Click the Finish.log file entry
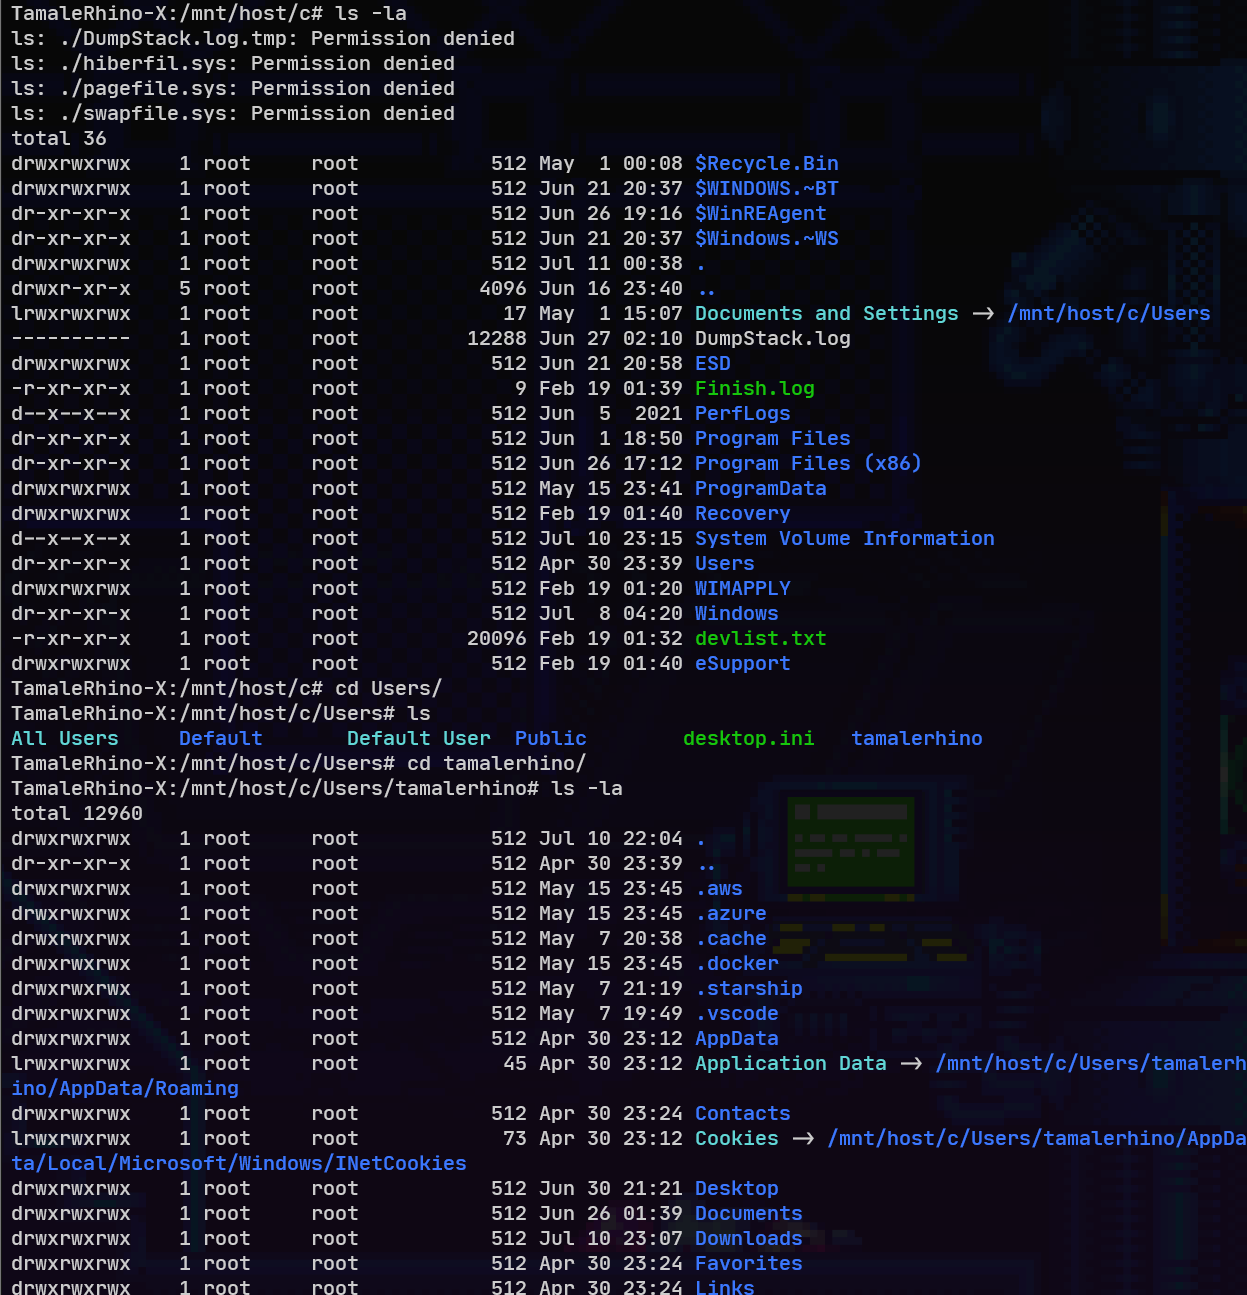The image size is (1247, 1295). point(754,388)
